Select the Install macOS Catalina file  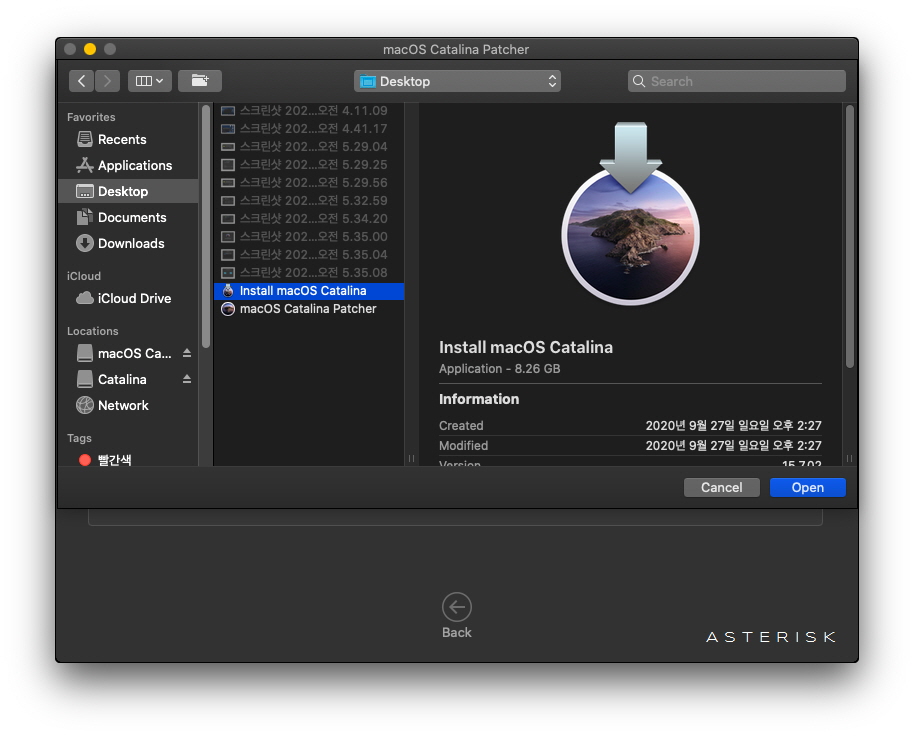click(309, 291)
